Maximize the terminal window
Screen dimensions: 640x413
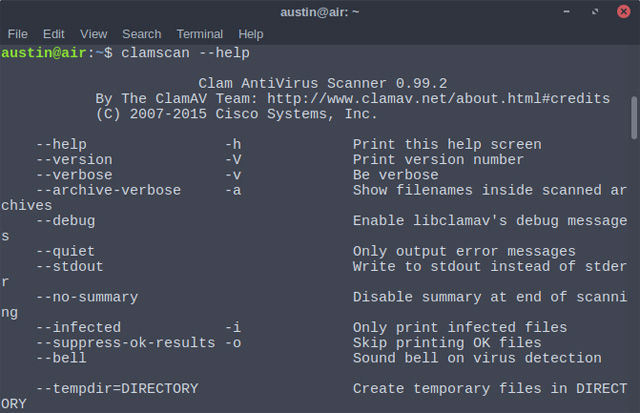click(x=597, y=11)
